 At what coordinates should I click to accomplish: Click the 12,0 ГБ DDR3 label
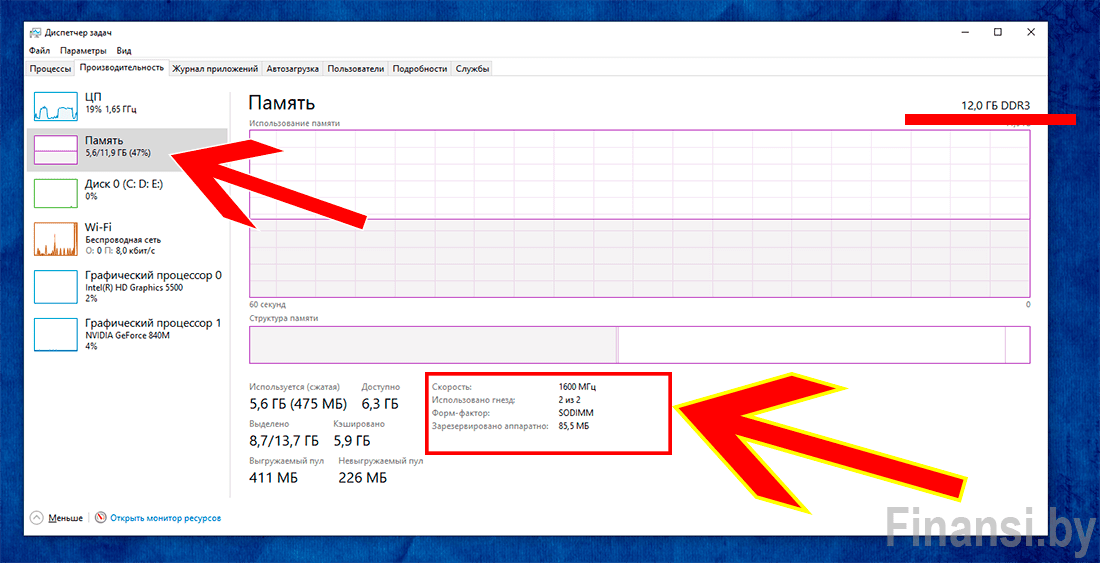pos(995,105)
